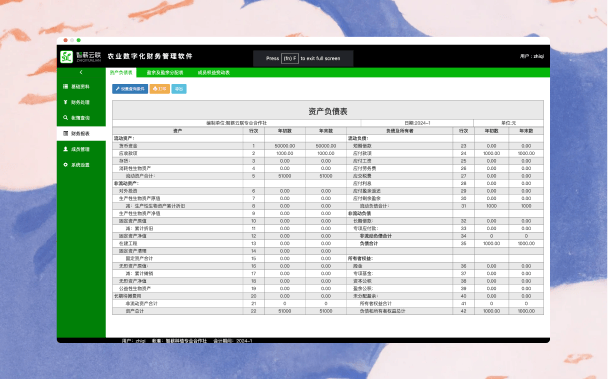Click the light-blue 导出 export button
The height and width of the screenshot is (379, 608).
tap(179, 89)
